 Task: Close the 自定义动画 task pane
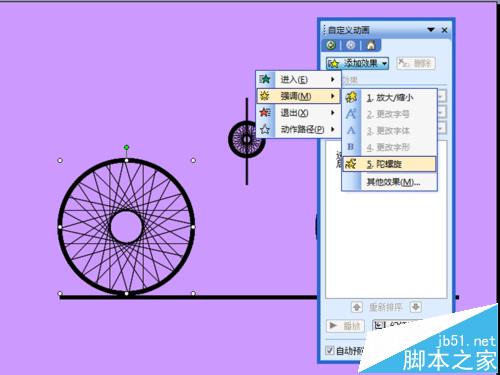click(x=444, y=30)
